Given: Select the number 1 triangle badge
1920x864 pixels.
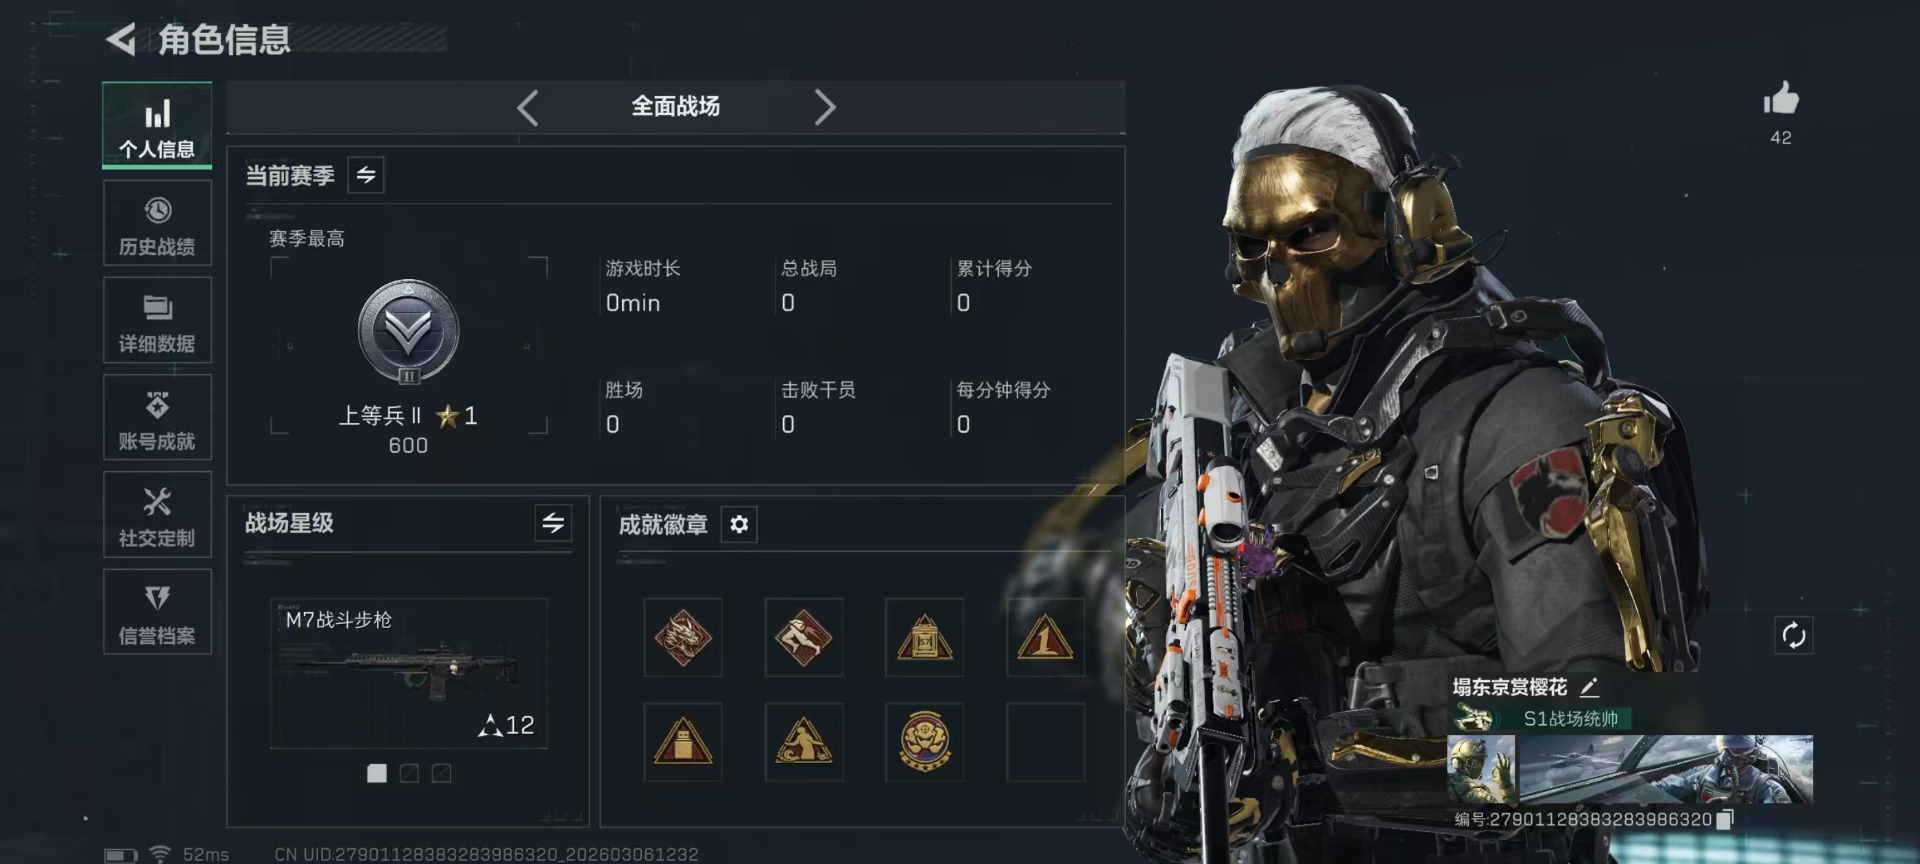Looking at the screenshot, I should point(1045,638).
